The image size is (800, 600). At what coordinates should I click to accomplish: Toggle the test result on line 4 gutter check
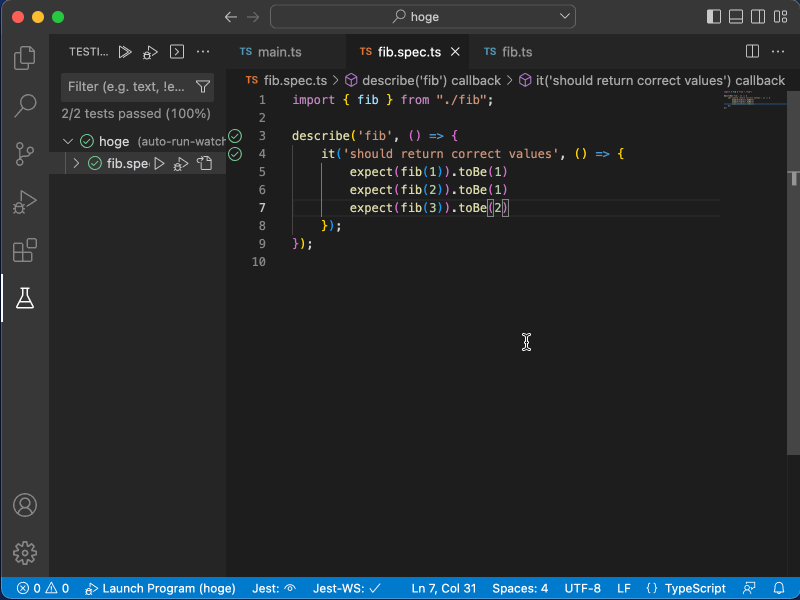click(x=235, y=154)
